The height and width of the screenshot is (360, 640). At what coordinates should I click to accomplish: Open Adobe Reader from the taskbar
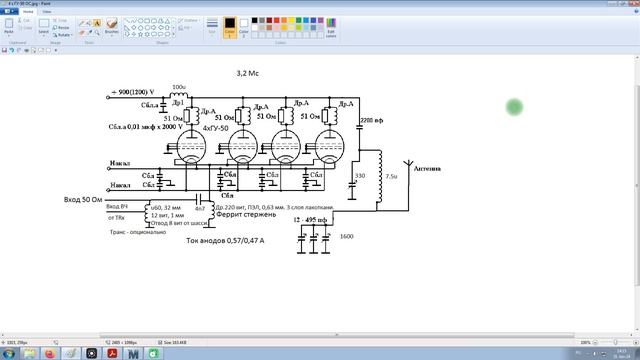pyautogui.click(x=112, y=353)
